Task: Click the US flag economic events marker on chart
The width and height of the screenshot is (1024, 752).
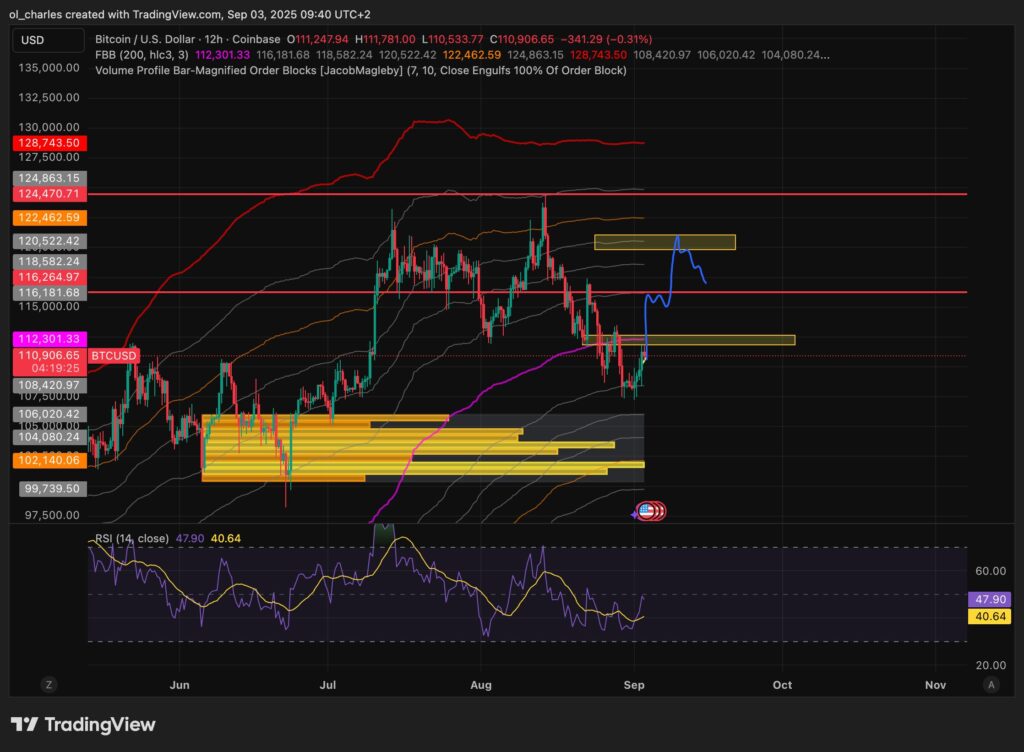Action: click(x=648, y=511)
